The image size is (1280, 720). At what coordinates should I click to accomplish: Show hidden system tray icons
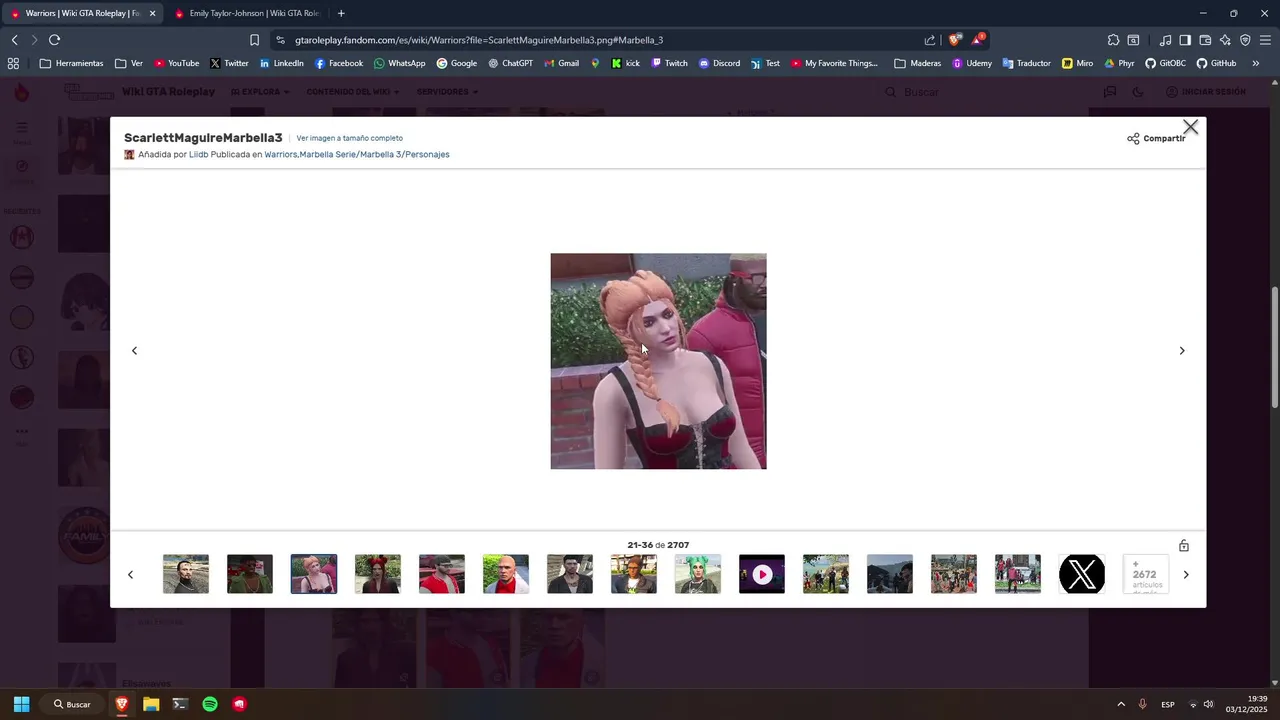coord(1120,704)
